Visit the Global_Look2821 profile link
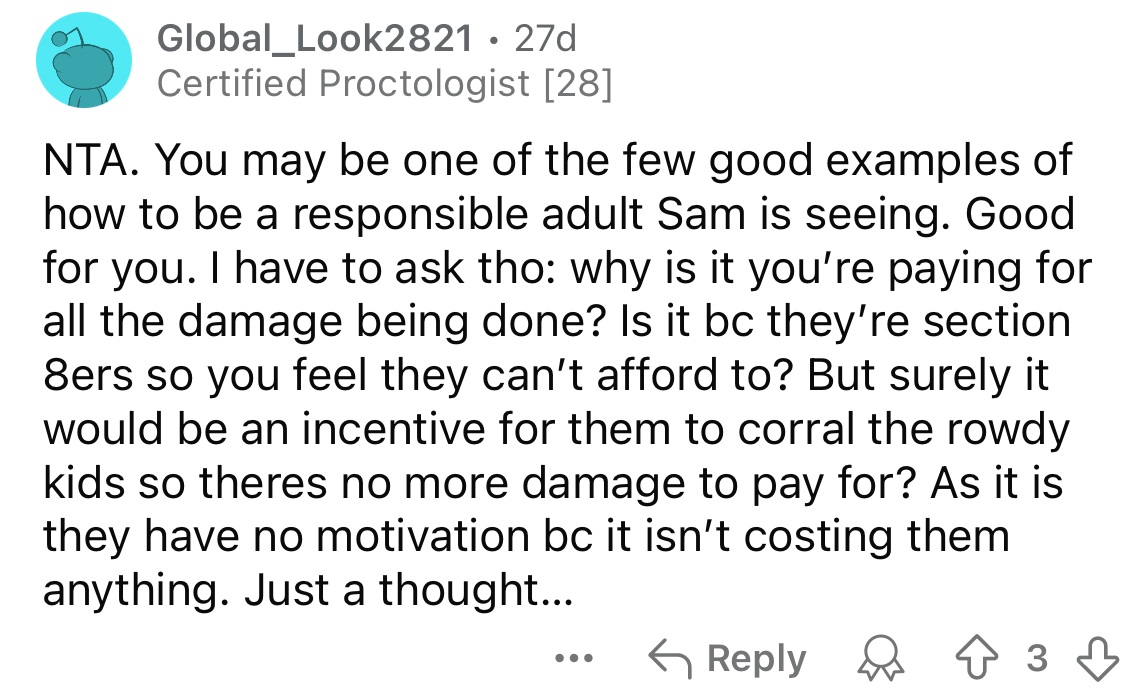The width and height of the screenshot is (1147, 689). 316,39
